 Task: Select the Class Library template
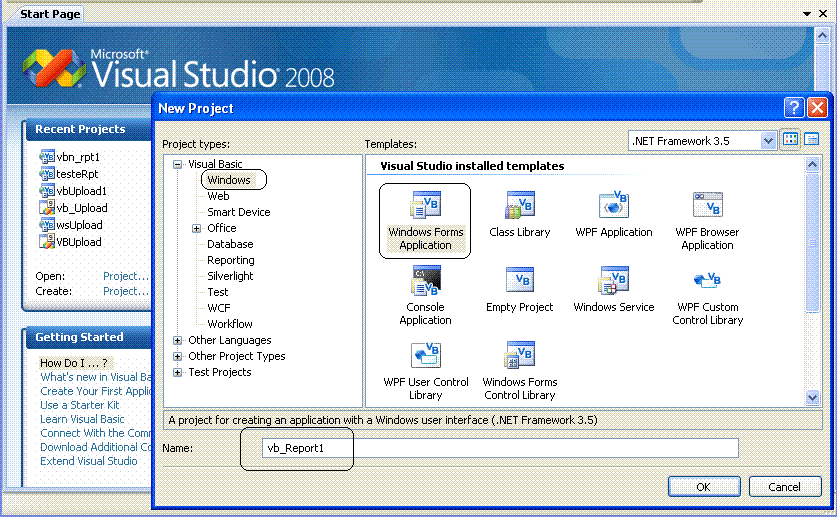pos(519,214)
